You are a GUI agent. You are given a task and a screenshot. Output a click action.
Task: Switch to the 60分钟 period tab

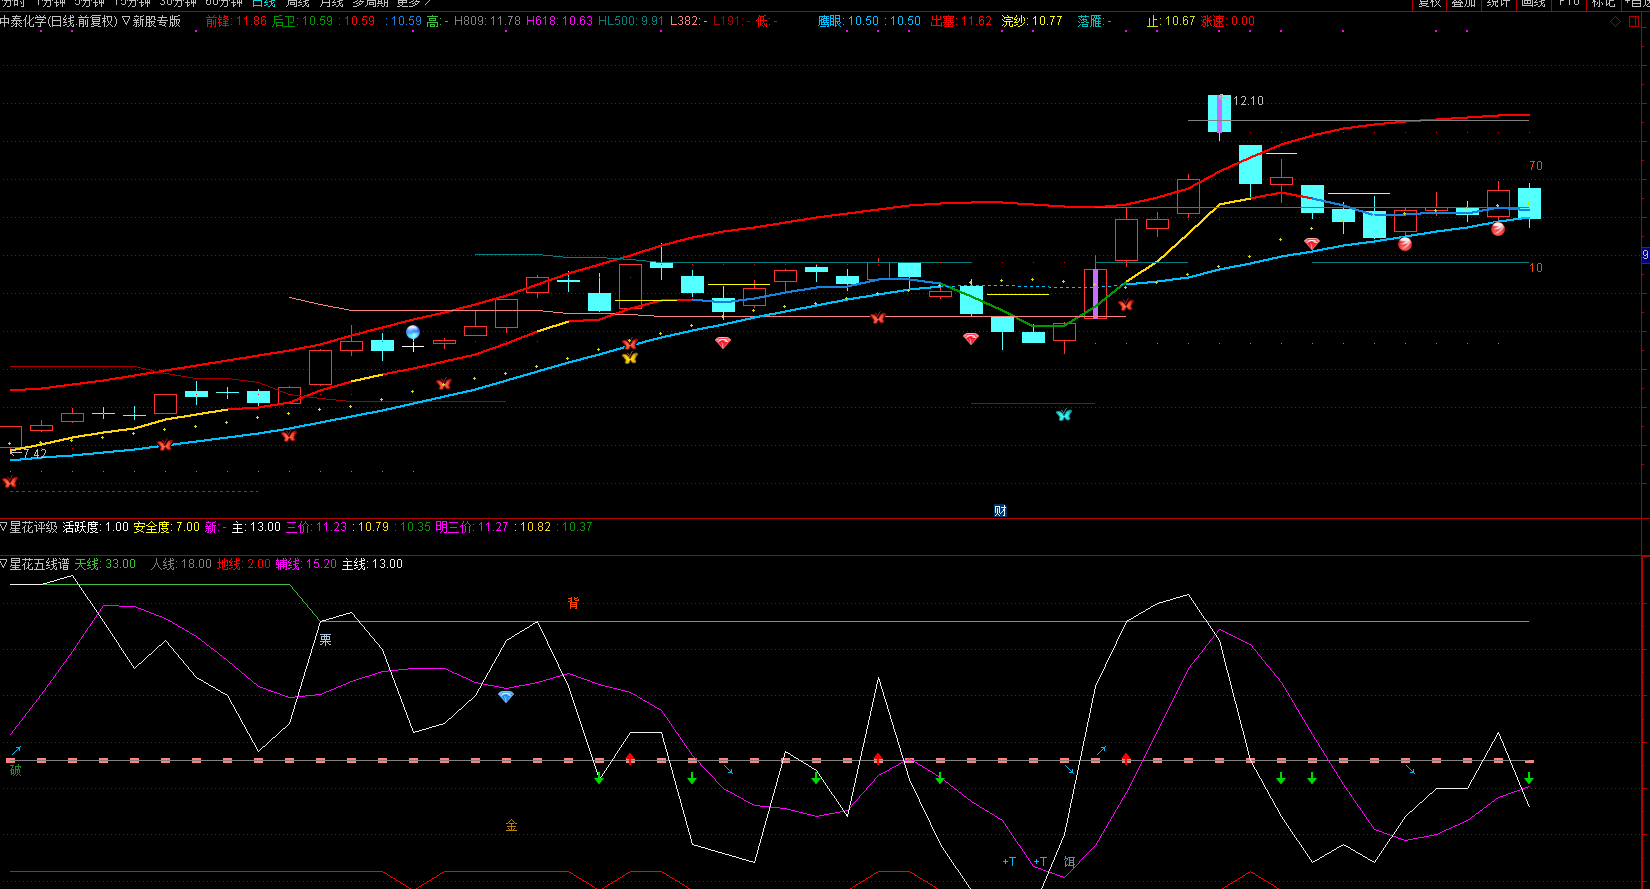(224, 4)
